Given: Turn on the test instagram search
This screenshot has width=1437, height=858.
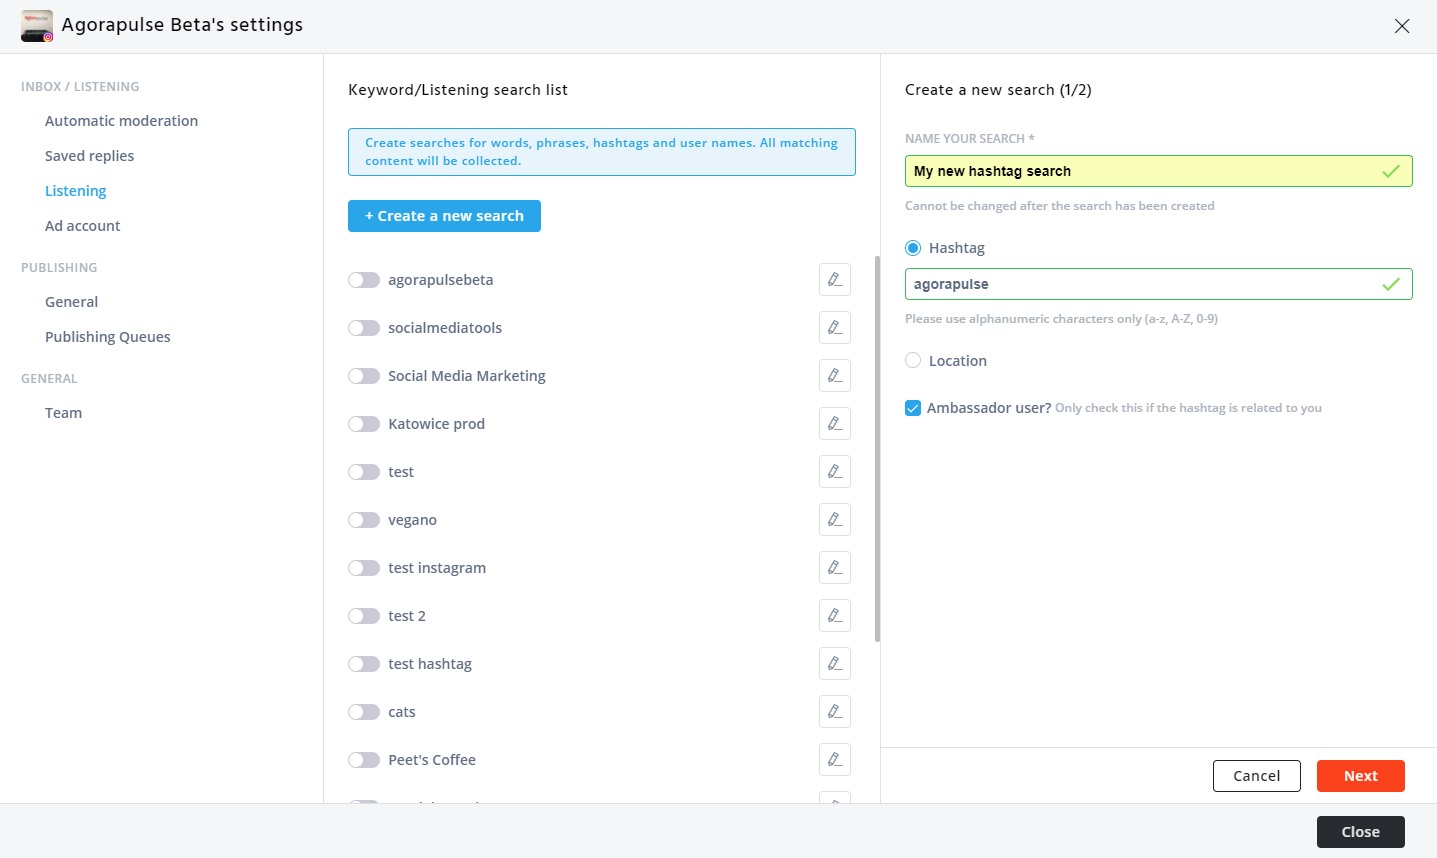Looking at the screenshot, I should click(364, 568).
